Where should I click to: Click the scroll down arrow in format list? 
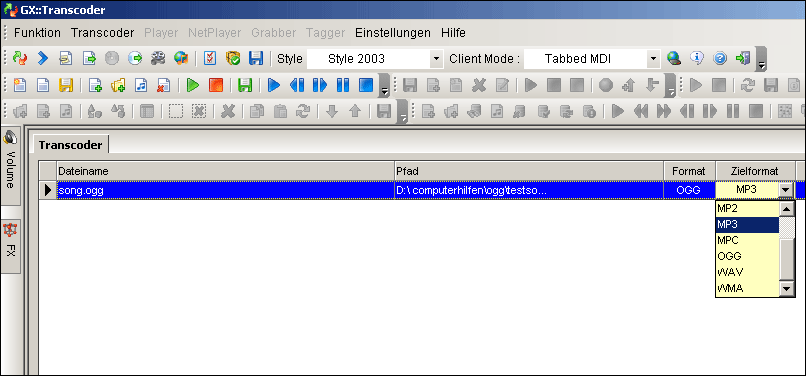(786, 289)
